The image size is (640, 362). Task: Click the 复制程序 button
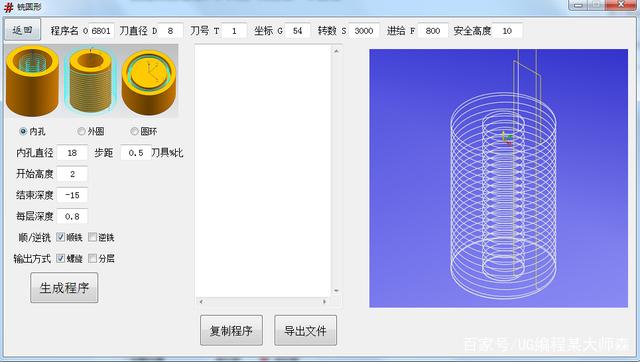[231, 331]
